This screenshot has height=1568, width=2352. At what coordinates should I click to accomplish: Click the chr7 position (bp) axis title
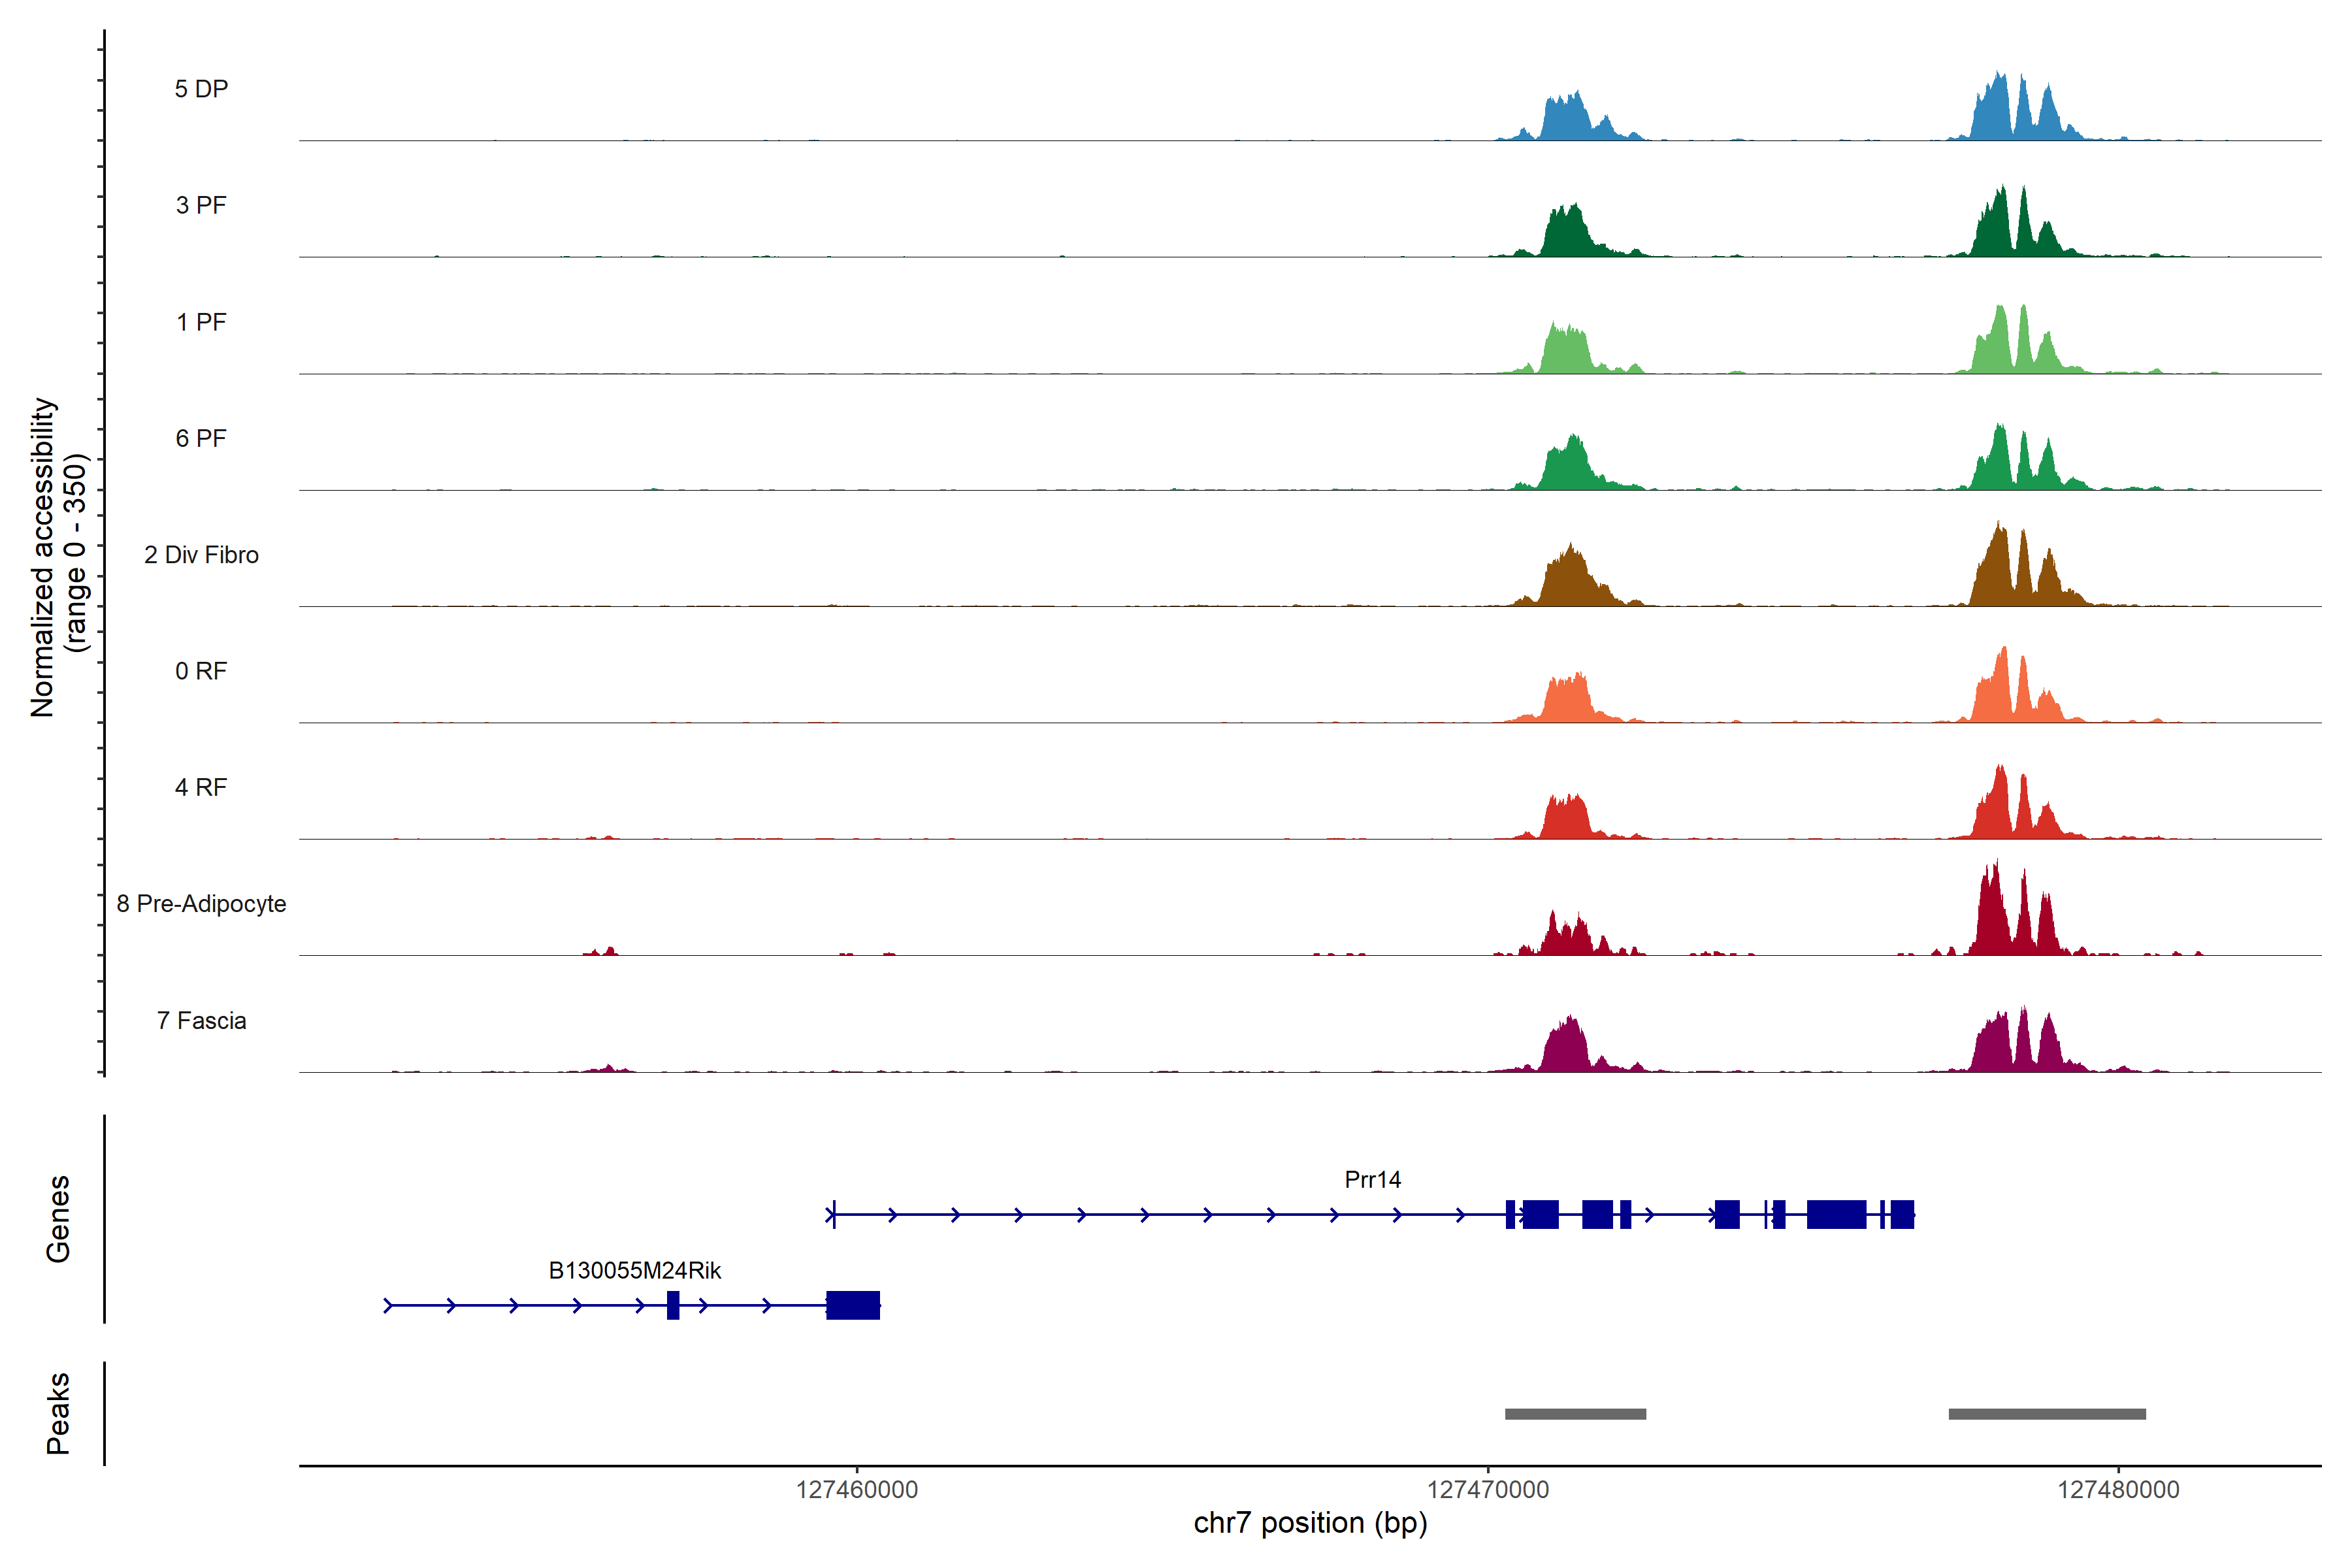click(1310, 1523)
